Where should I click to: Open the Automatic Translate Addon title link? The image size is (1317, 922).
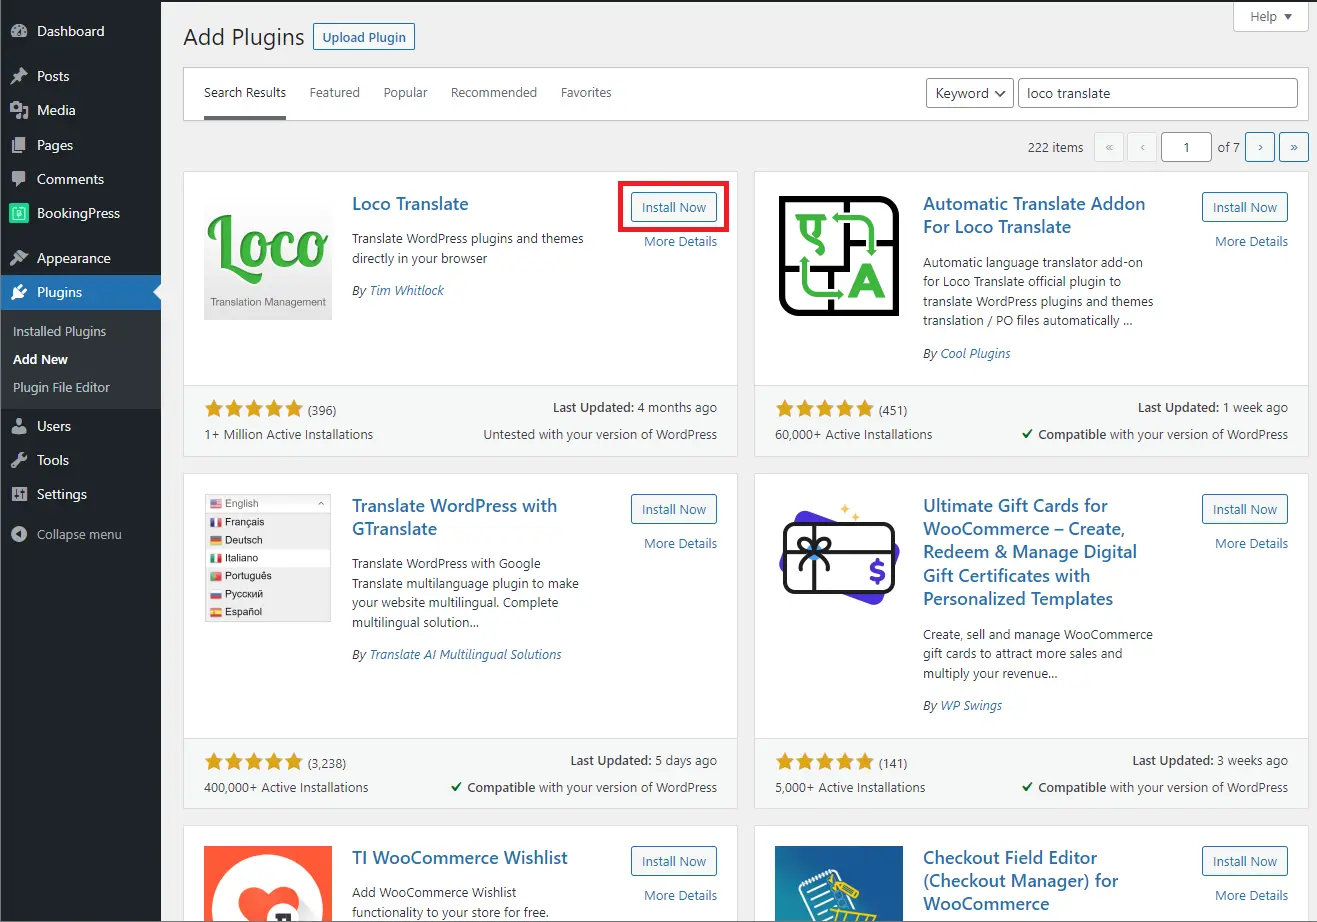click(1034, 215)
